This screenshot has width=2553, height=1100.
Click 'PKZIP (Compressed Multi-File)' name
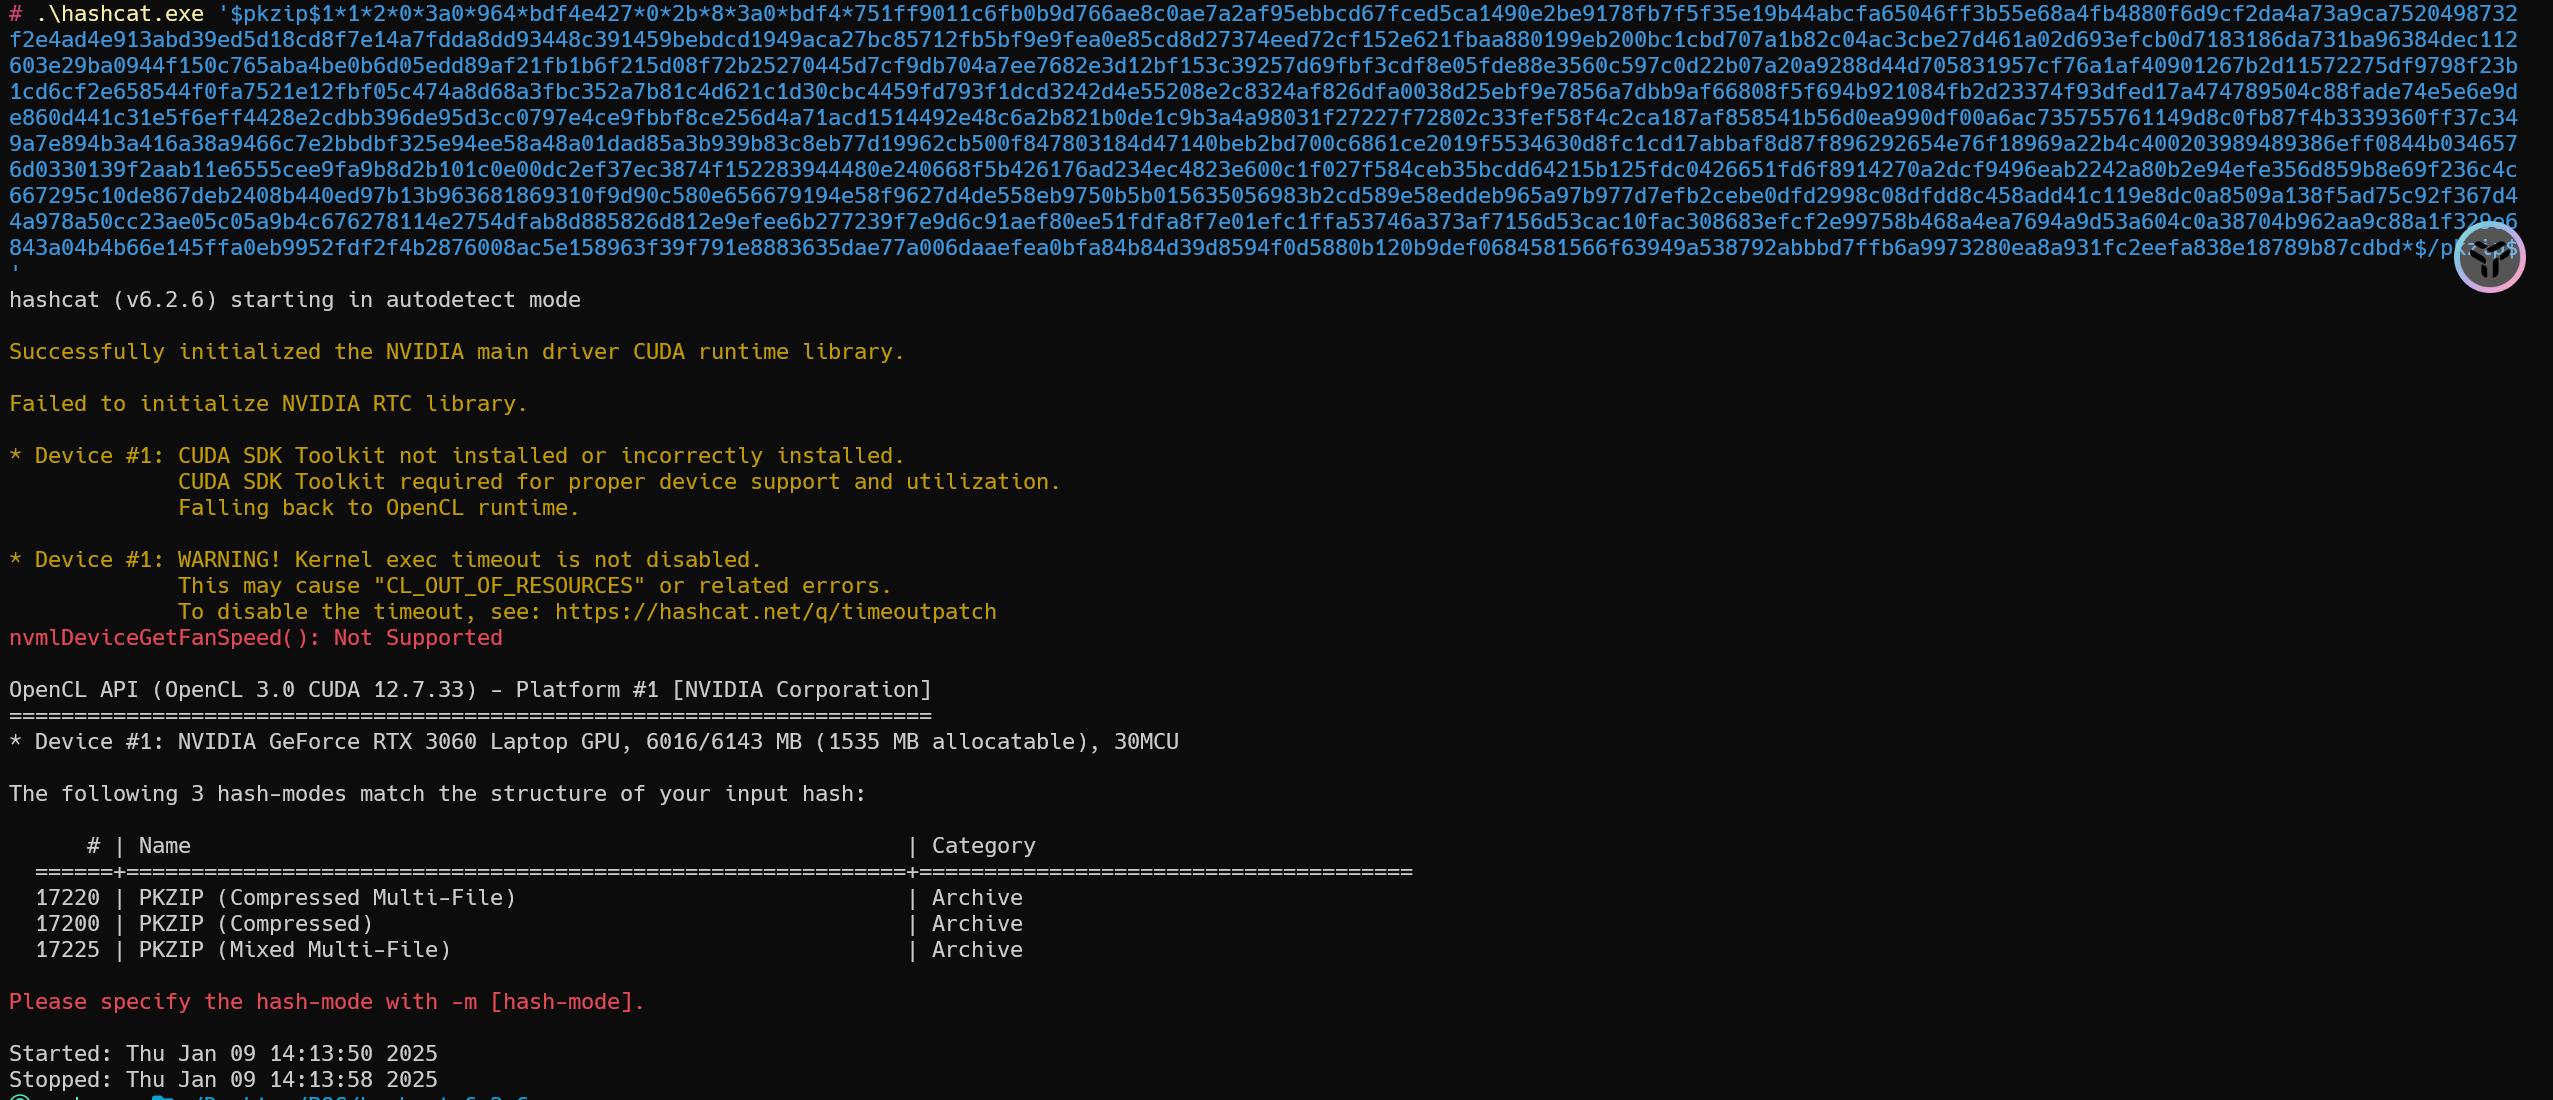tap(327, 898)
